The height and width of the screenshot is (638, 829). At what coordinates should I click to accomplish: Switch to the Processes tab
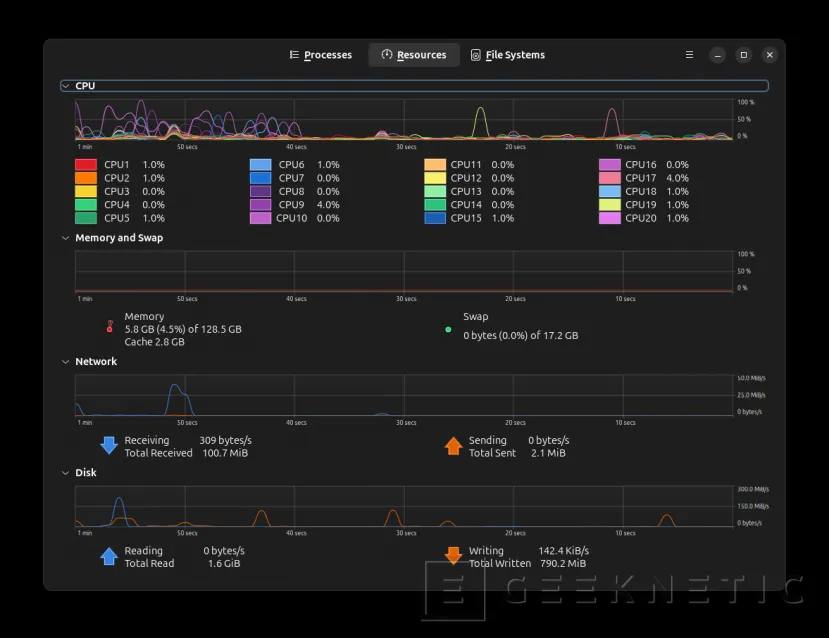click(x=320, y=55)
